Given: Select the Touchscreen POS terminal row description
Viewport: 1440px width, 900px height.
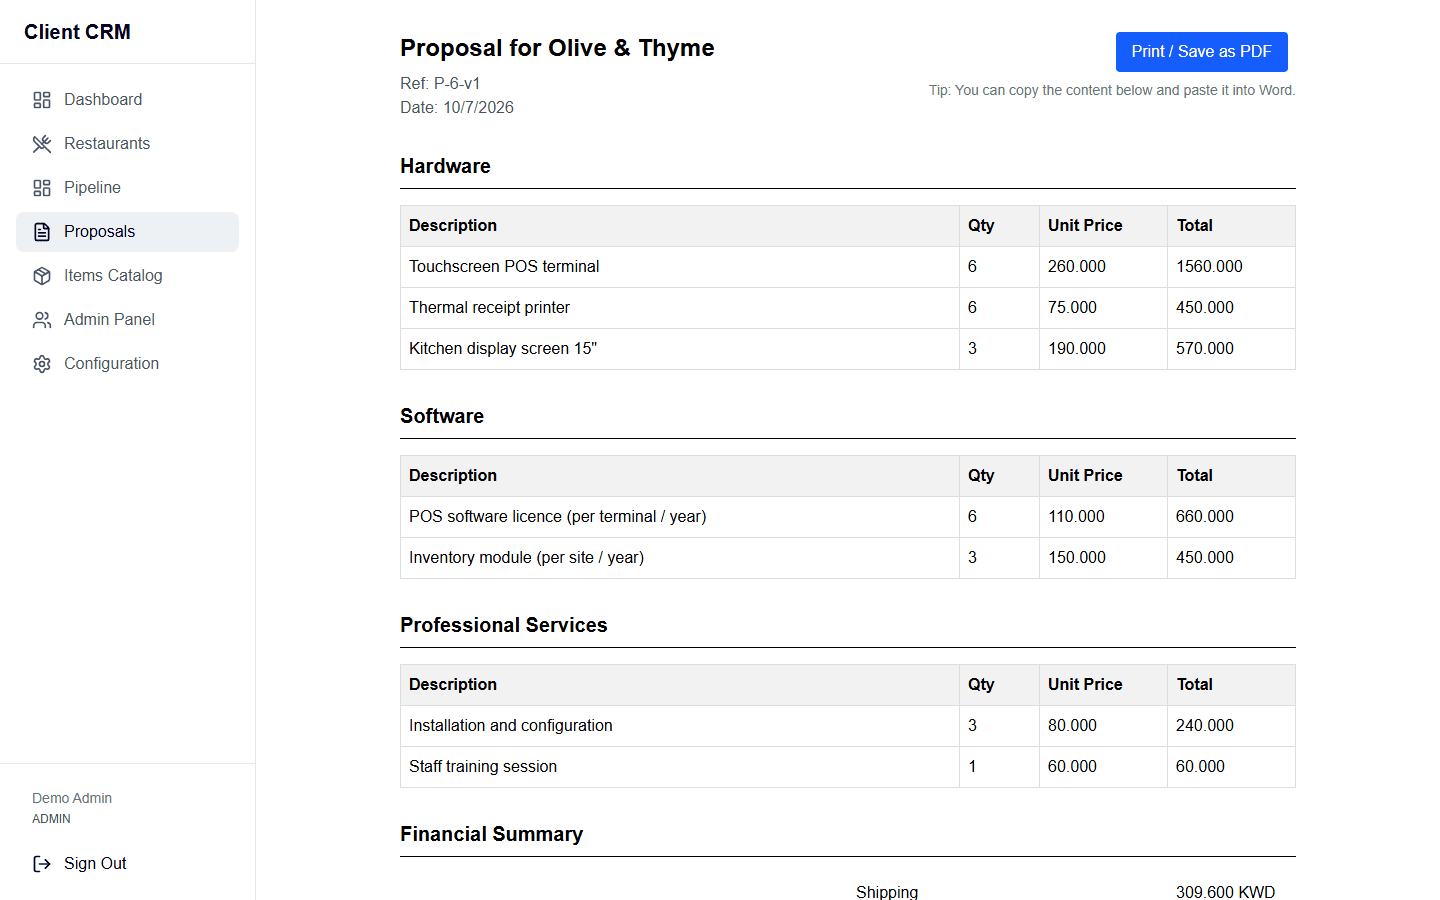Looking at the screenshot, I should (x=504, y=267).
